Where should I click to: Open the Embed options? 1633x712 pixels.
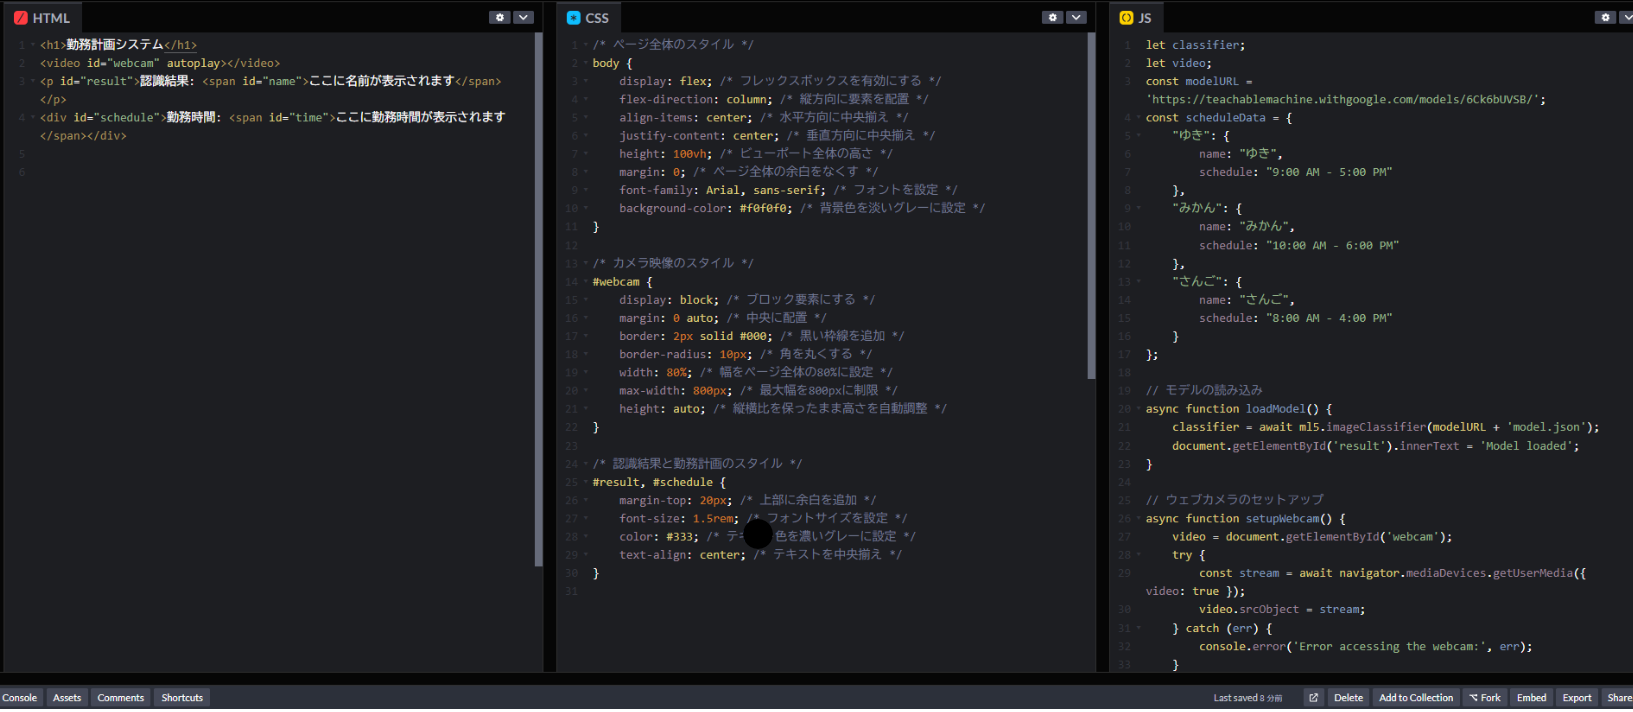(1531, 698)
